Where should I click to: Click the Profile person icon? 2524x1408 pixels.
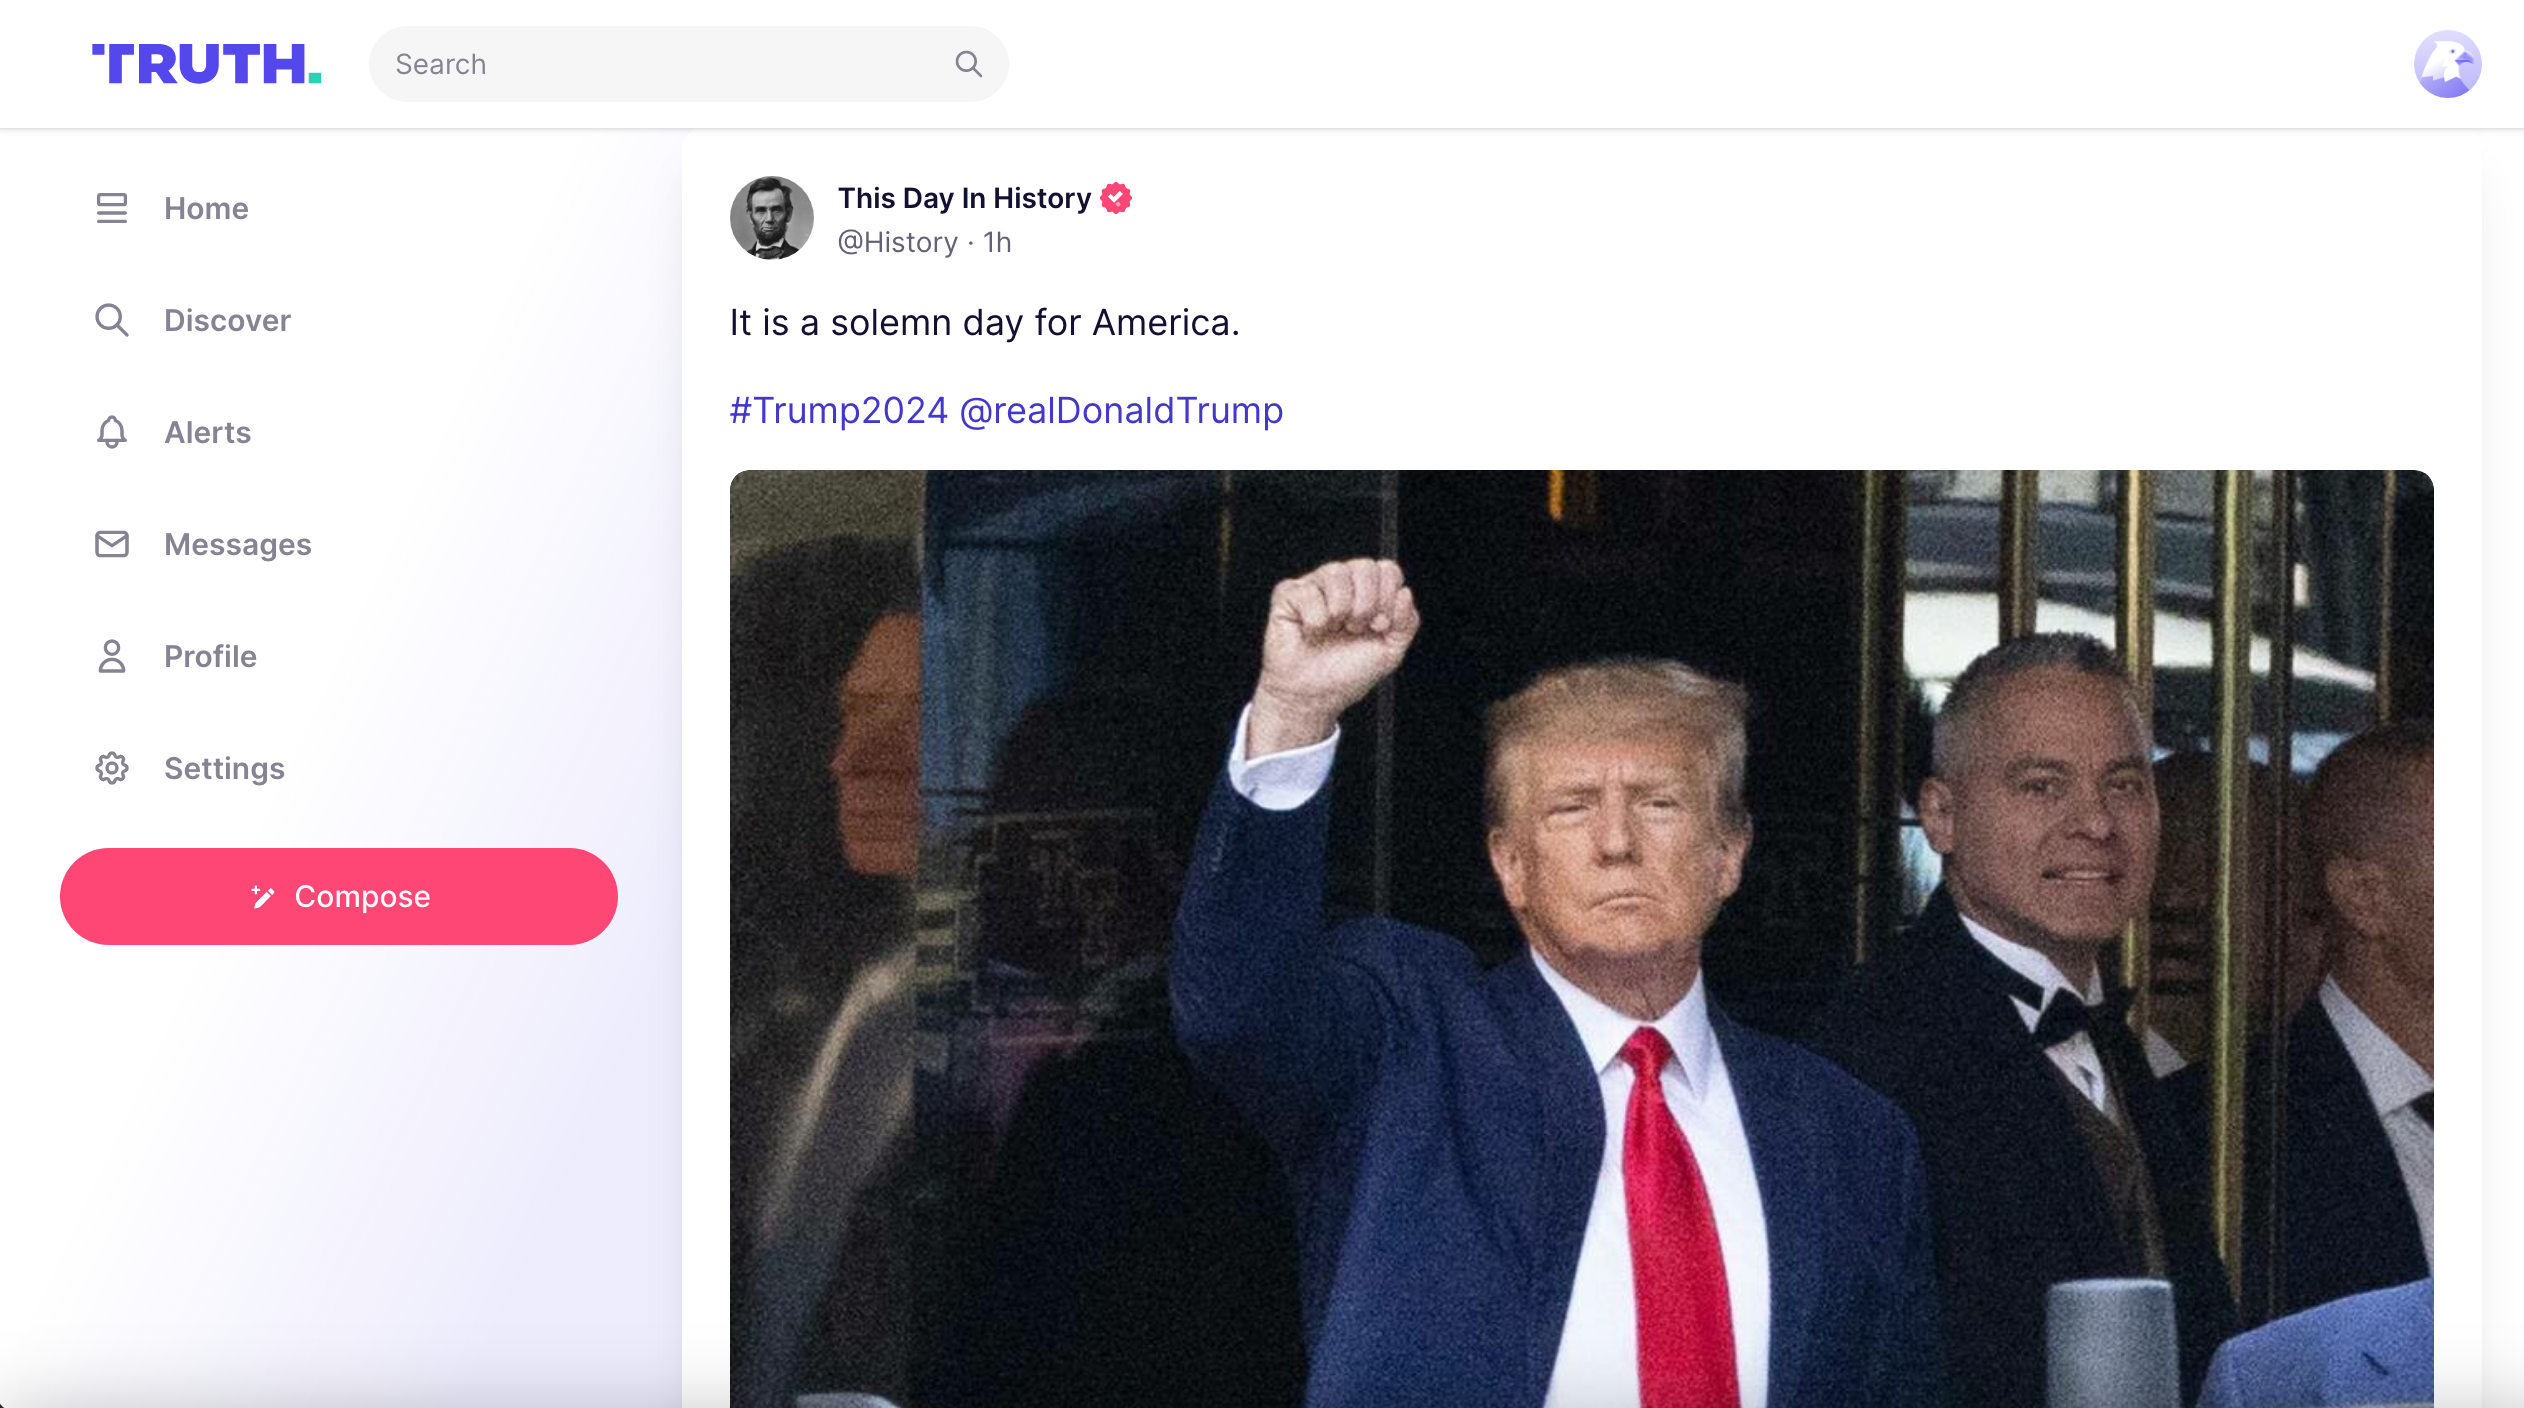coord(111,655)
